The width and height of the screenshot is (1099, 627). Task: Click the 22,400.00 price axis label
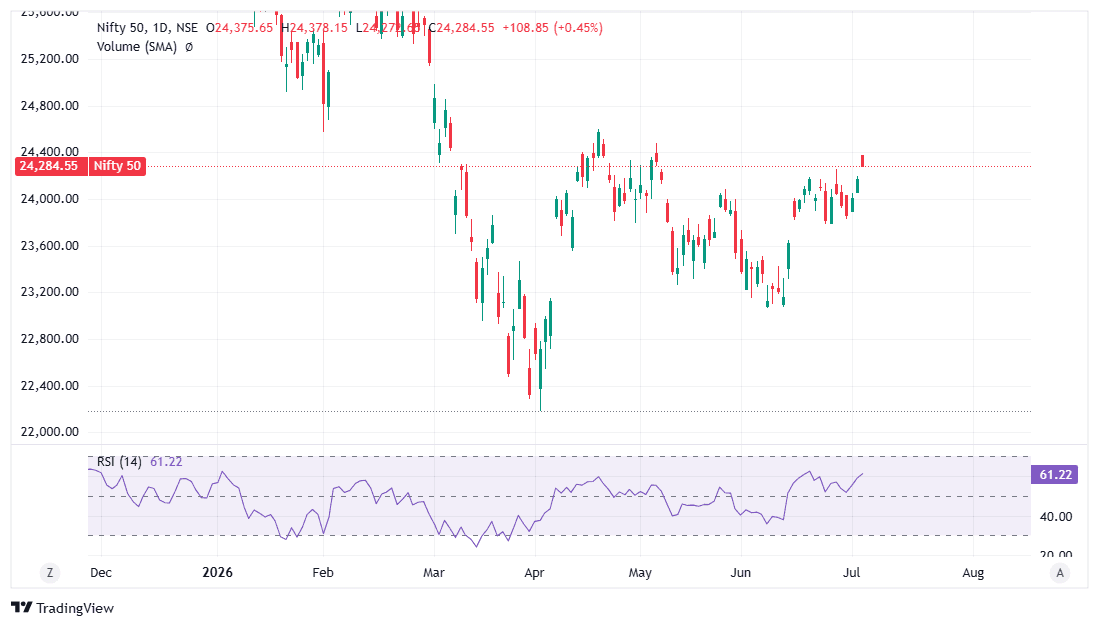pyautogui.click(x=50, y=386)
